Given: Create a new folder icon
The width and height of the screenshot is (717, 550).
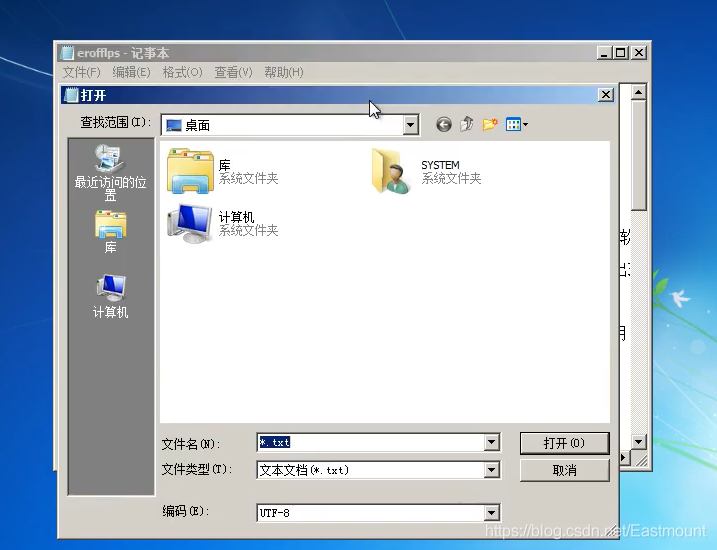Looking at the screenshot, I should [x=490, y=124].
